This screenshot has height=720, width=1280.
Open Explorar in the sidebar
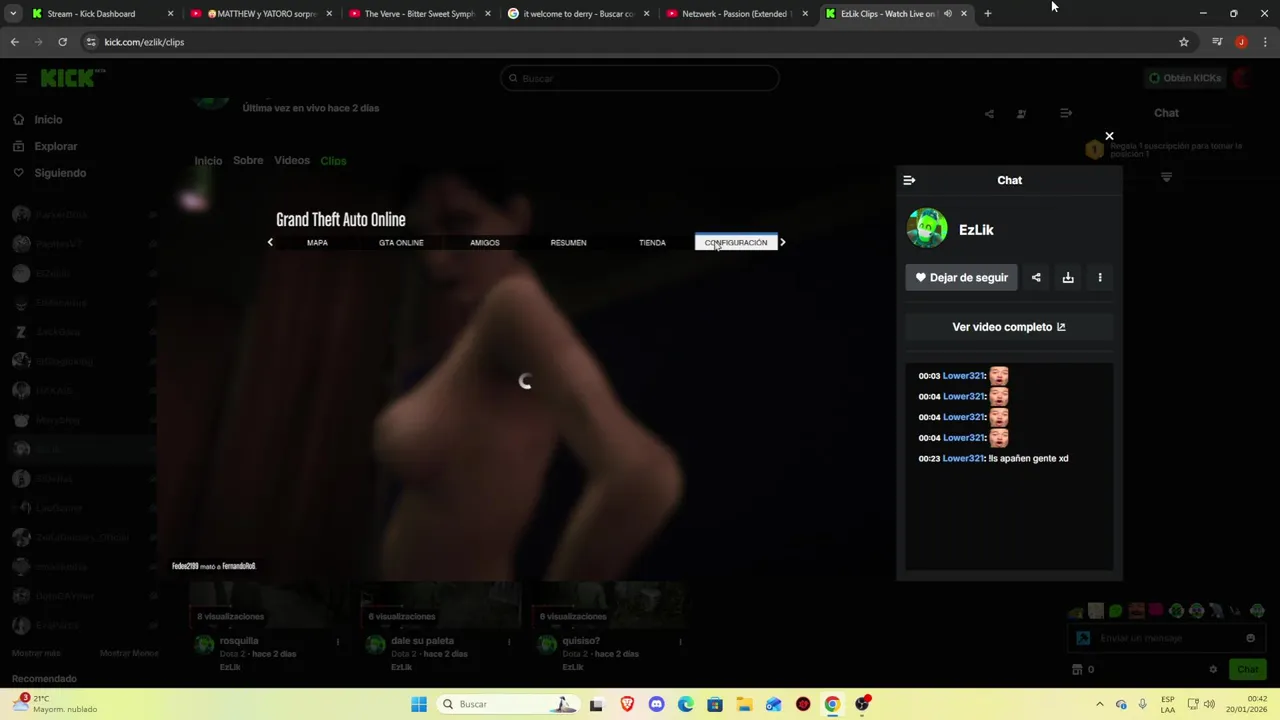[55, 146]
